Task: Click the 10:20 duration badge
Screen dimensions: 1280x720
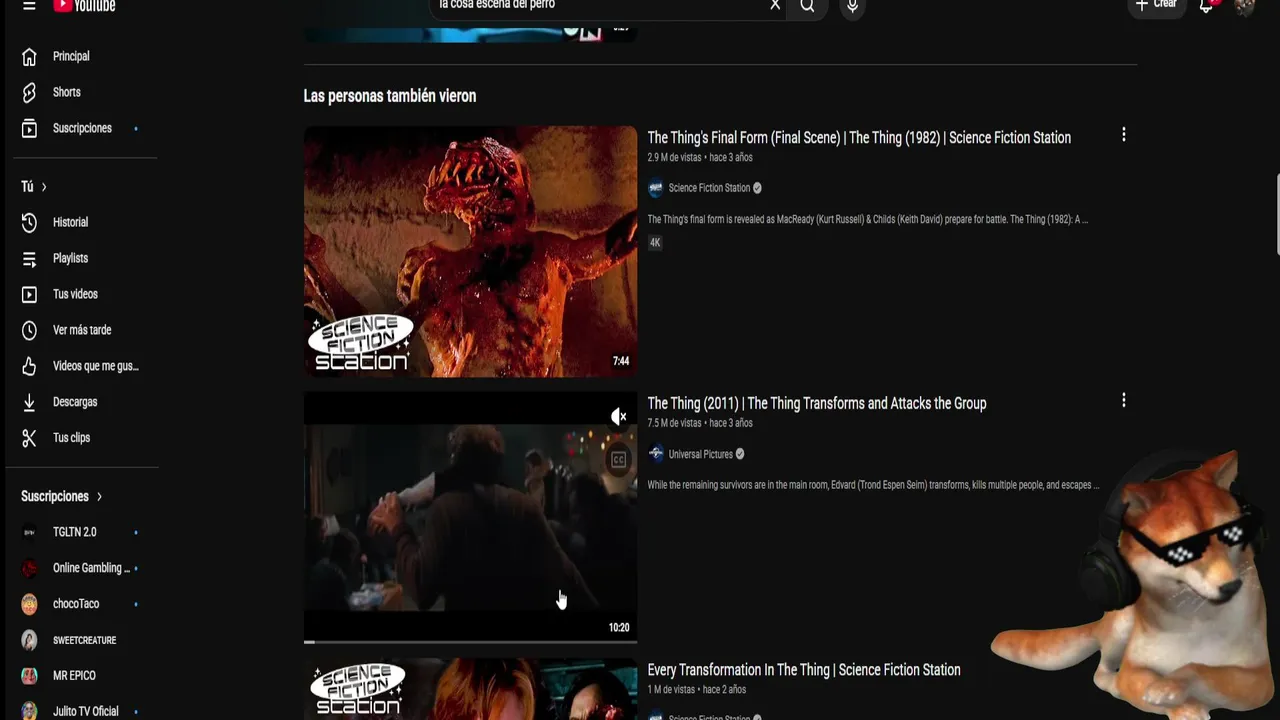Action: point(619,627)
